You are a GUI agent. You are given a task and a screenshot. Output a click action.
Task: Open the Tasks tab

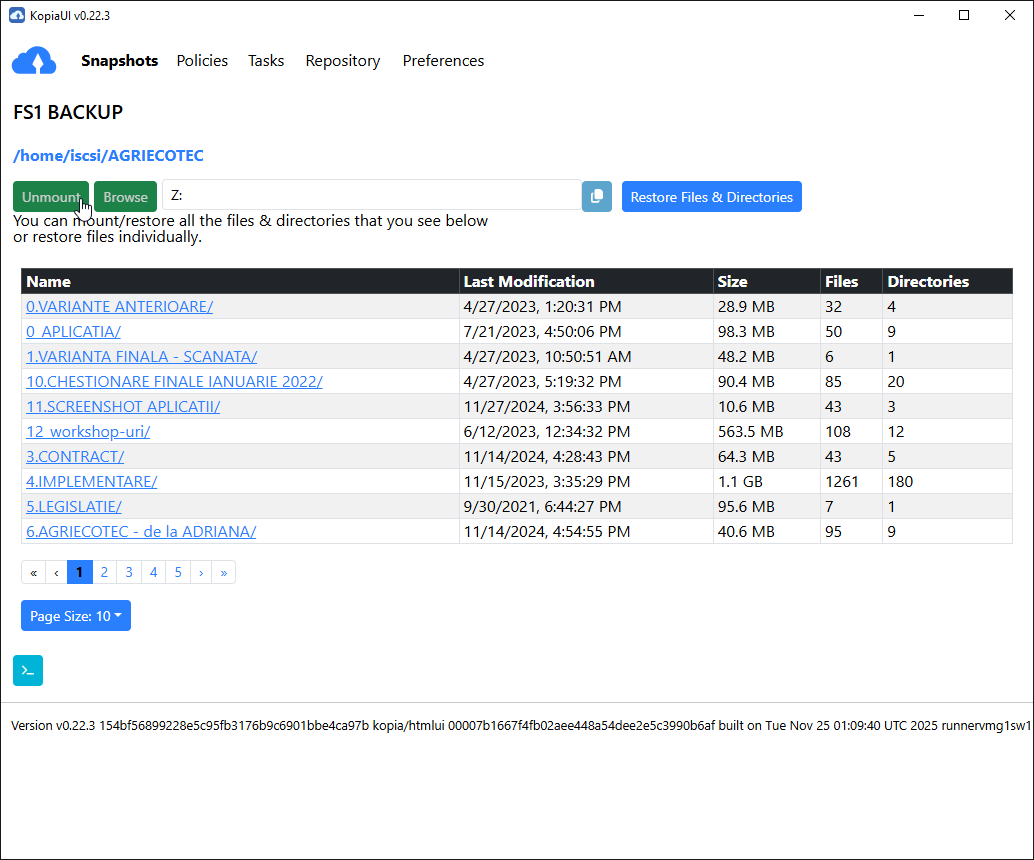(x=266, y=61)
